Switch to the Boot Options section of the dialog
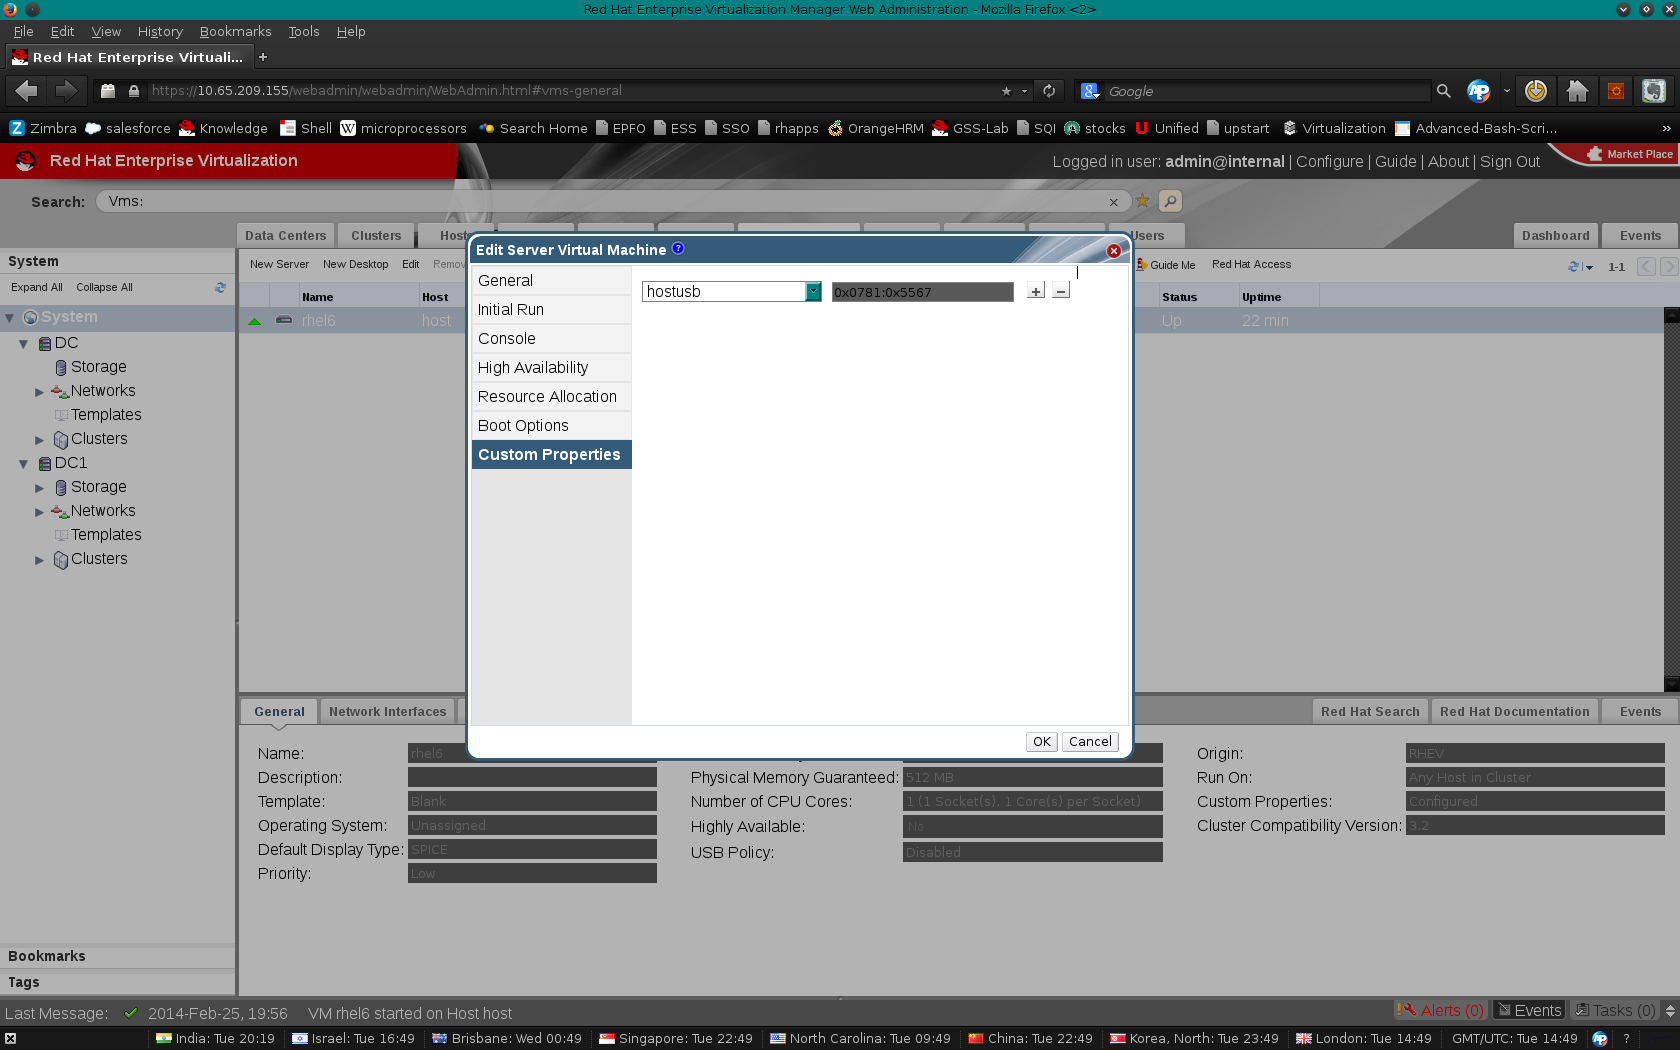1680x1050 pixels. (523, 425)
